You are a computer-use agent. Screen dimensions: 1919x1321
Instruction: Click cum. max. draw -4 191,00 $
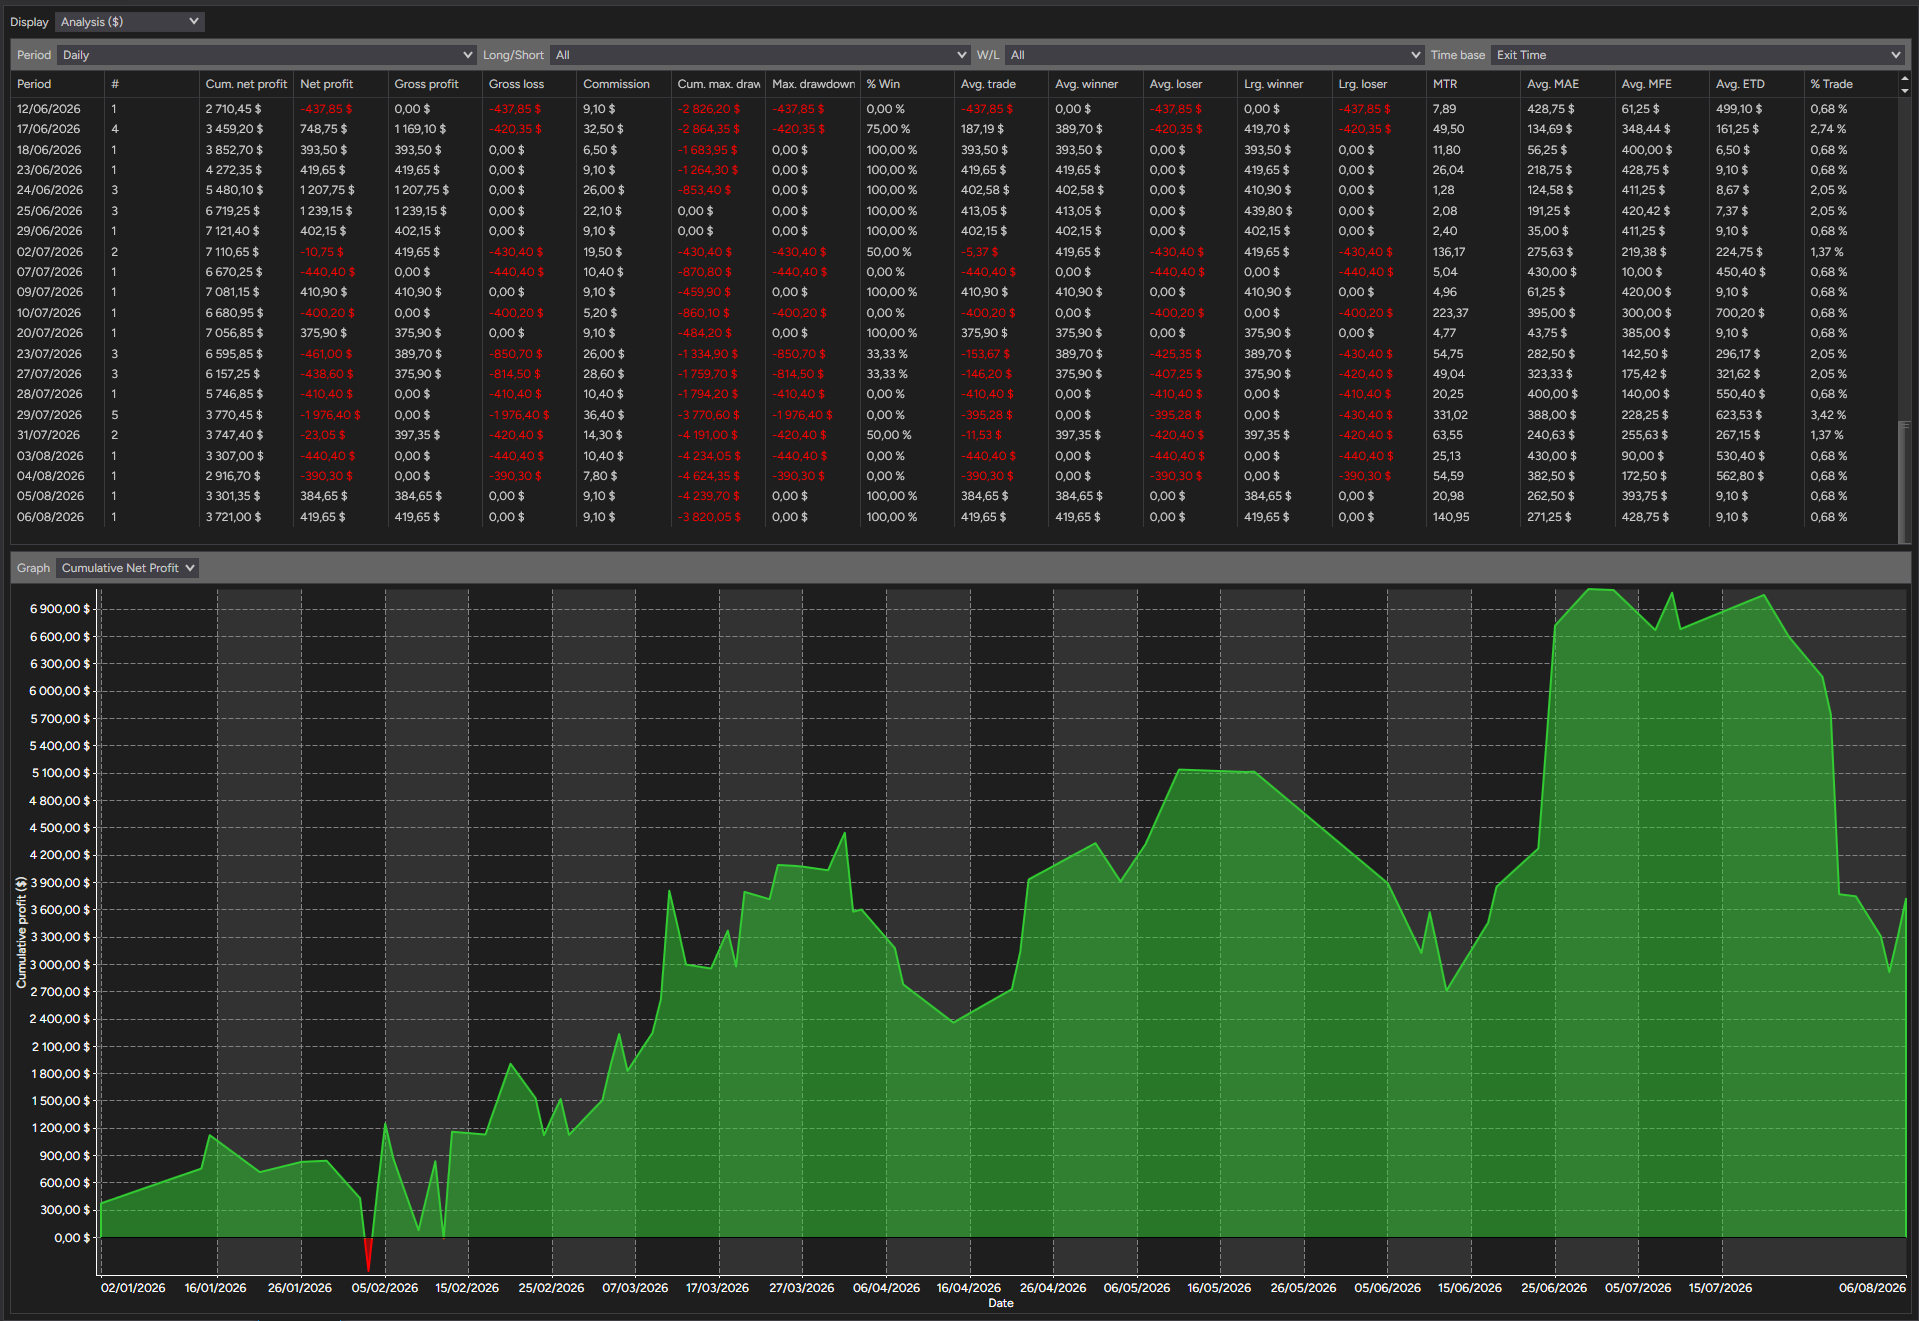point(709,435)
